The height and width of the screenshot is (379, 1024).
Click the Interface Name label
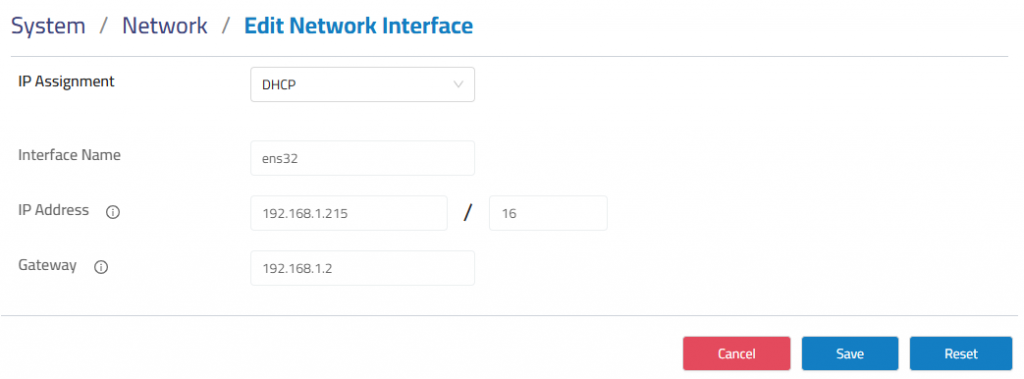pos(69,156)
